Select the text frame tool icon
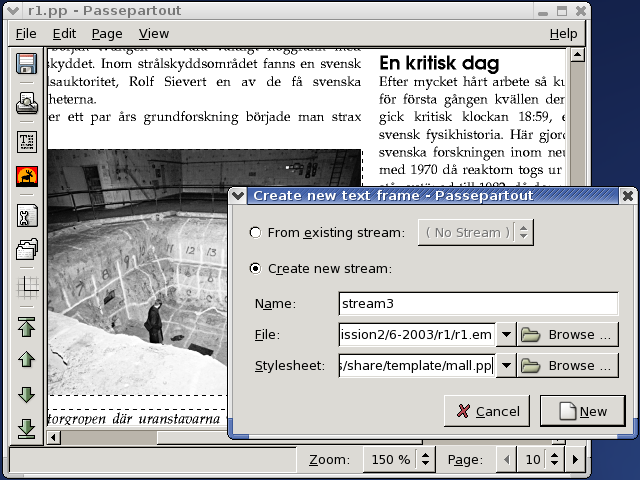Screen dimensions: 640x480 coord(27,140)
